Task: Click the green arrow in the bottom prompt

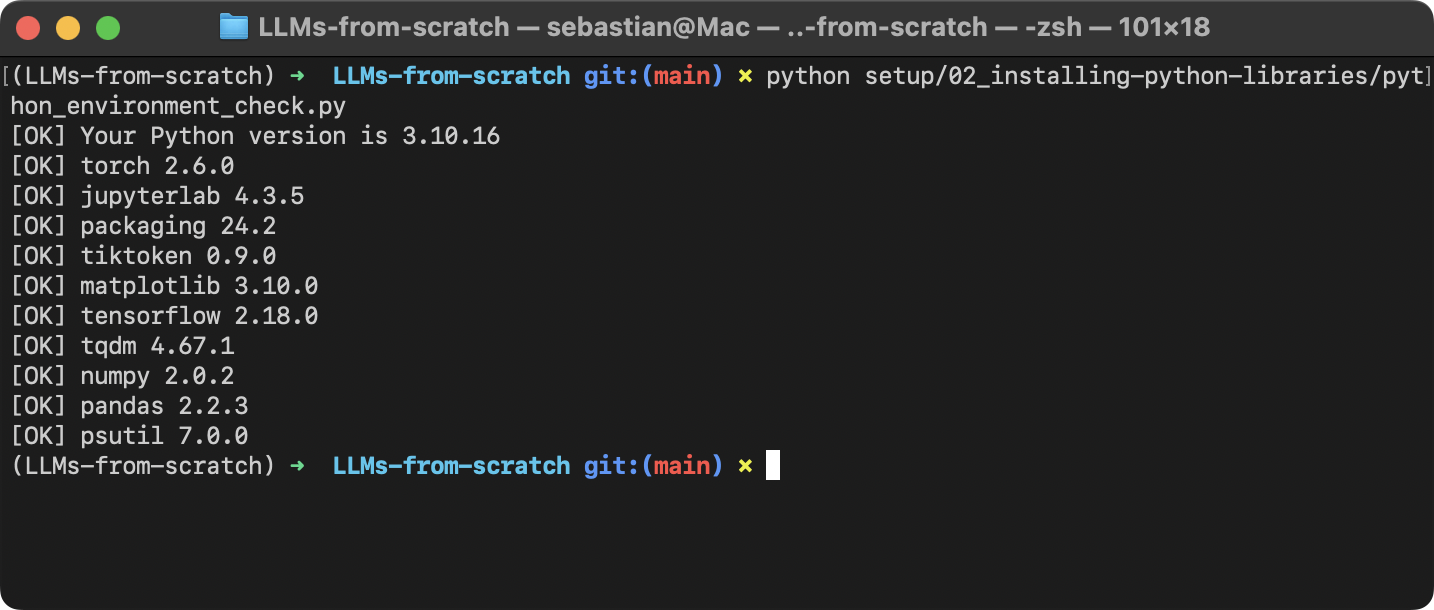Action: click(x=297, y=466)
